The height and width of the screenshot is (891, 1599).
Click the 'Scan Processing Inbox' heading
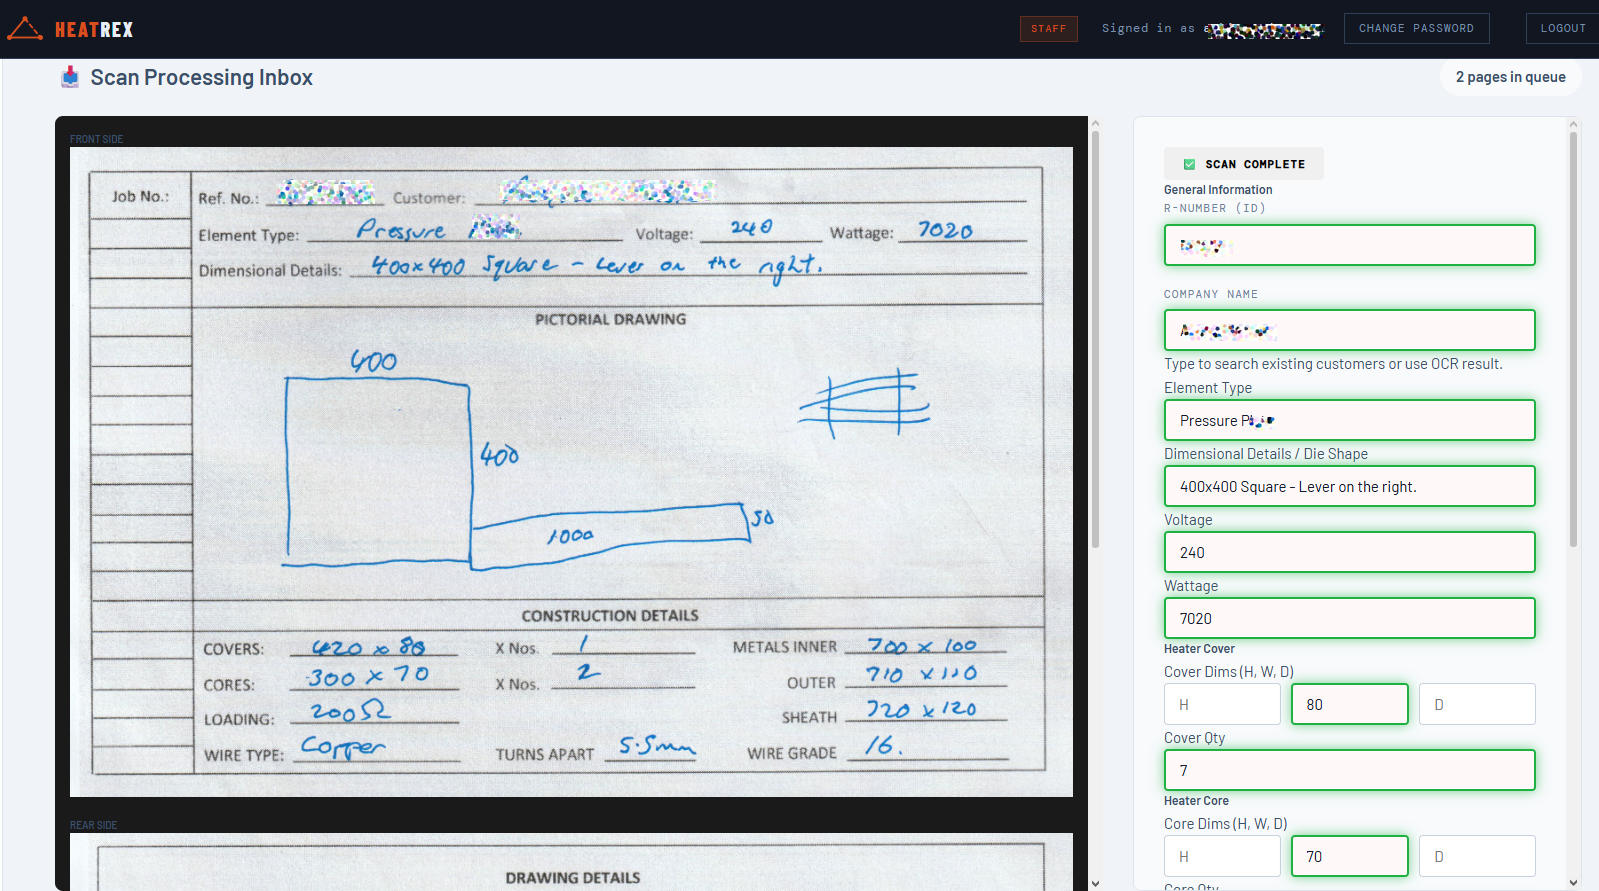point(201,77)
